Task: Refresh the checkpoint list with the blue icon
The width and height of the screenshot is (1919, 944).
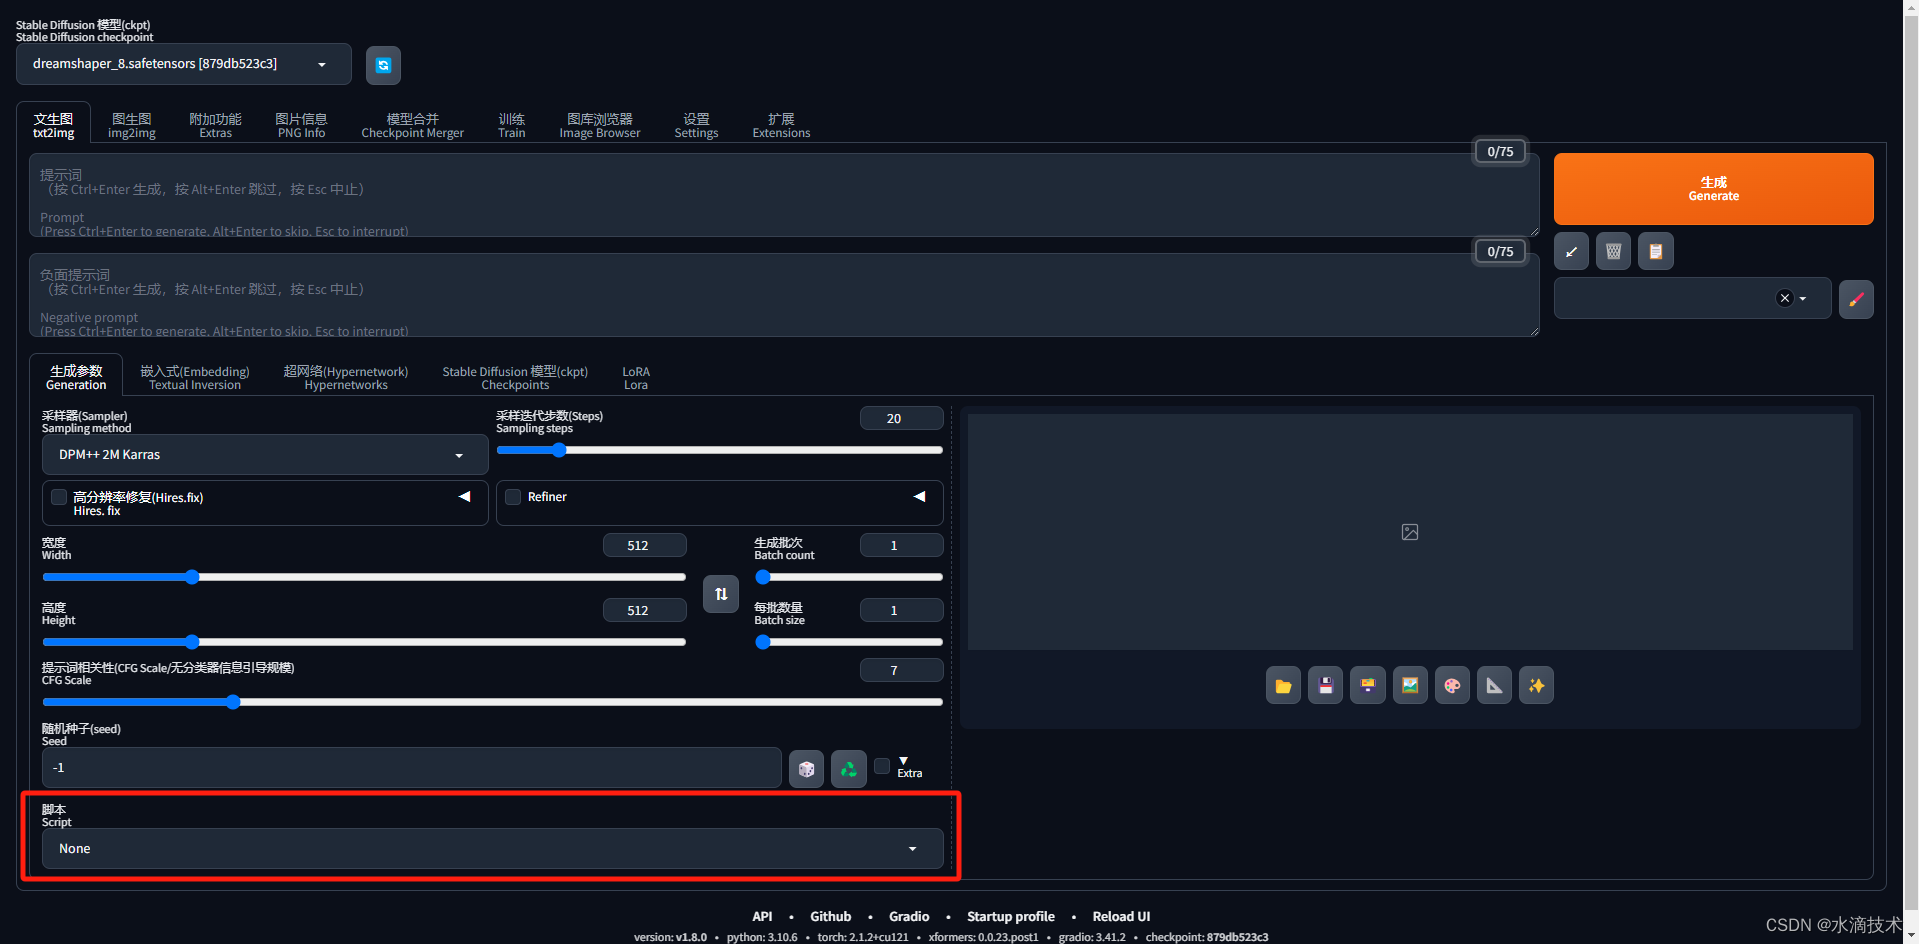Action: [x=383, y=65]
